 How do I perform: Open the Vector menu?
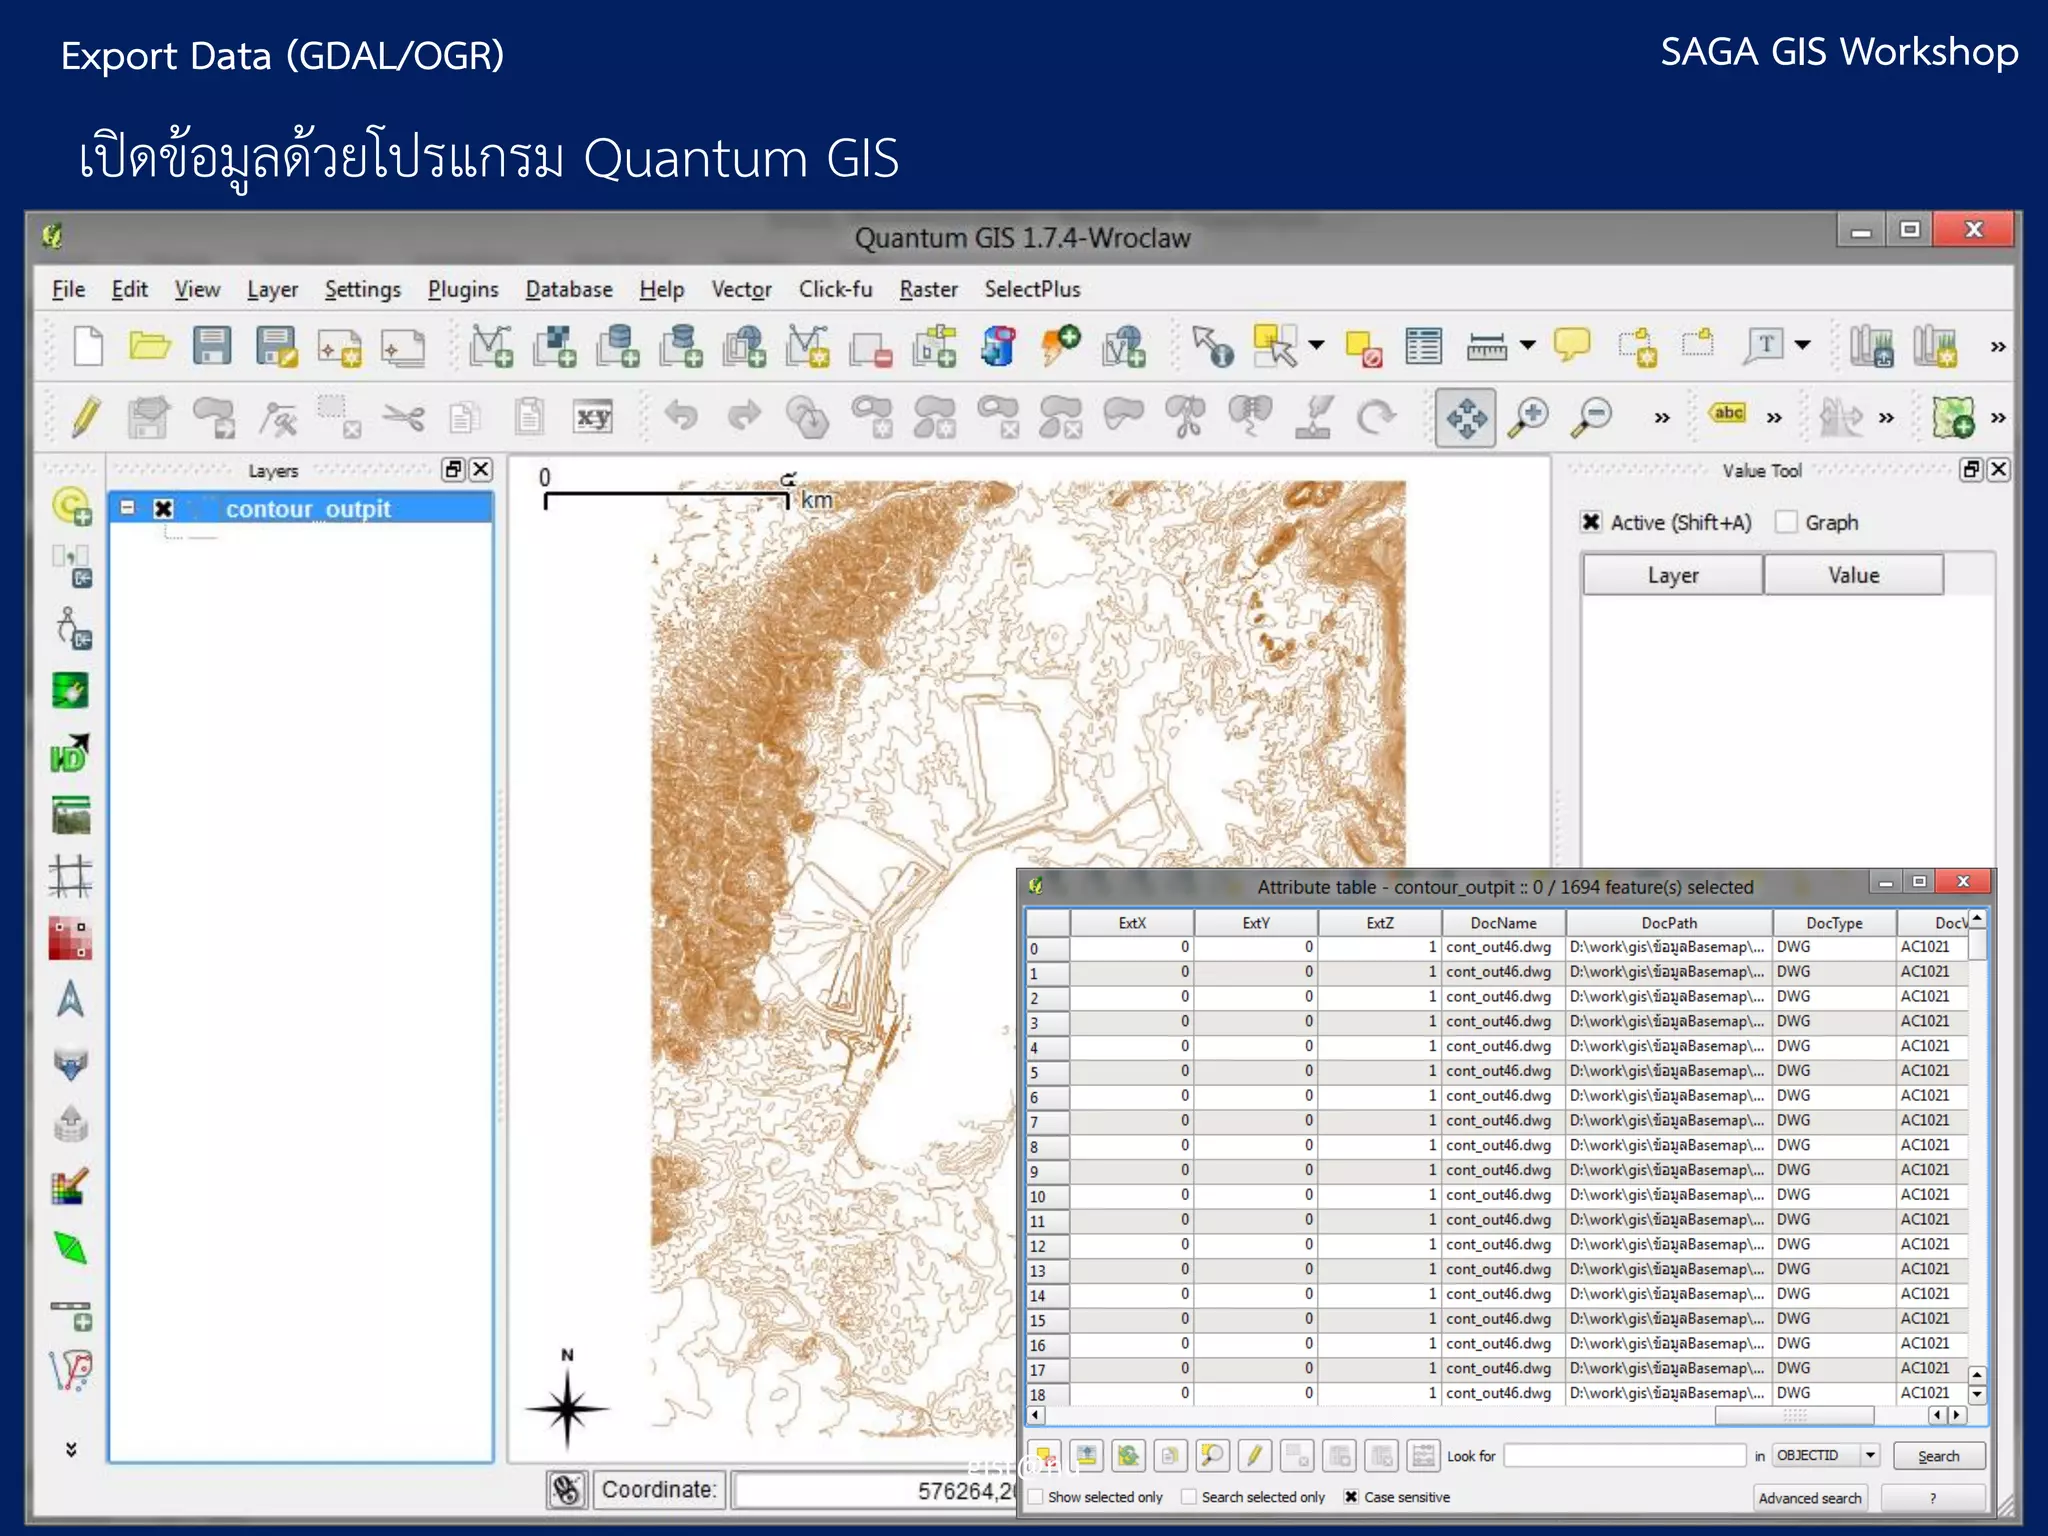pos(741,290)
